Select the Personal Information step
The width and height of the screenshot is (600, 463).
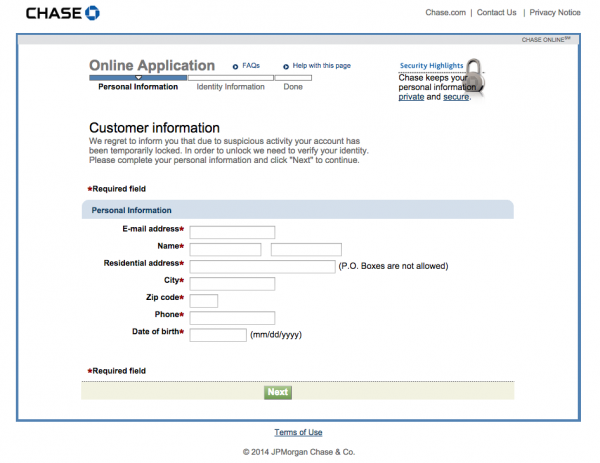(x=138, y=87)
